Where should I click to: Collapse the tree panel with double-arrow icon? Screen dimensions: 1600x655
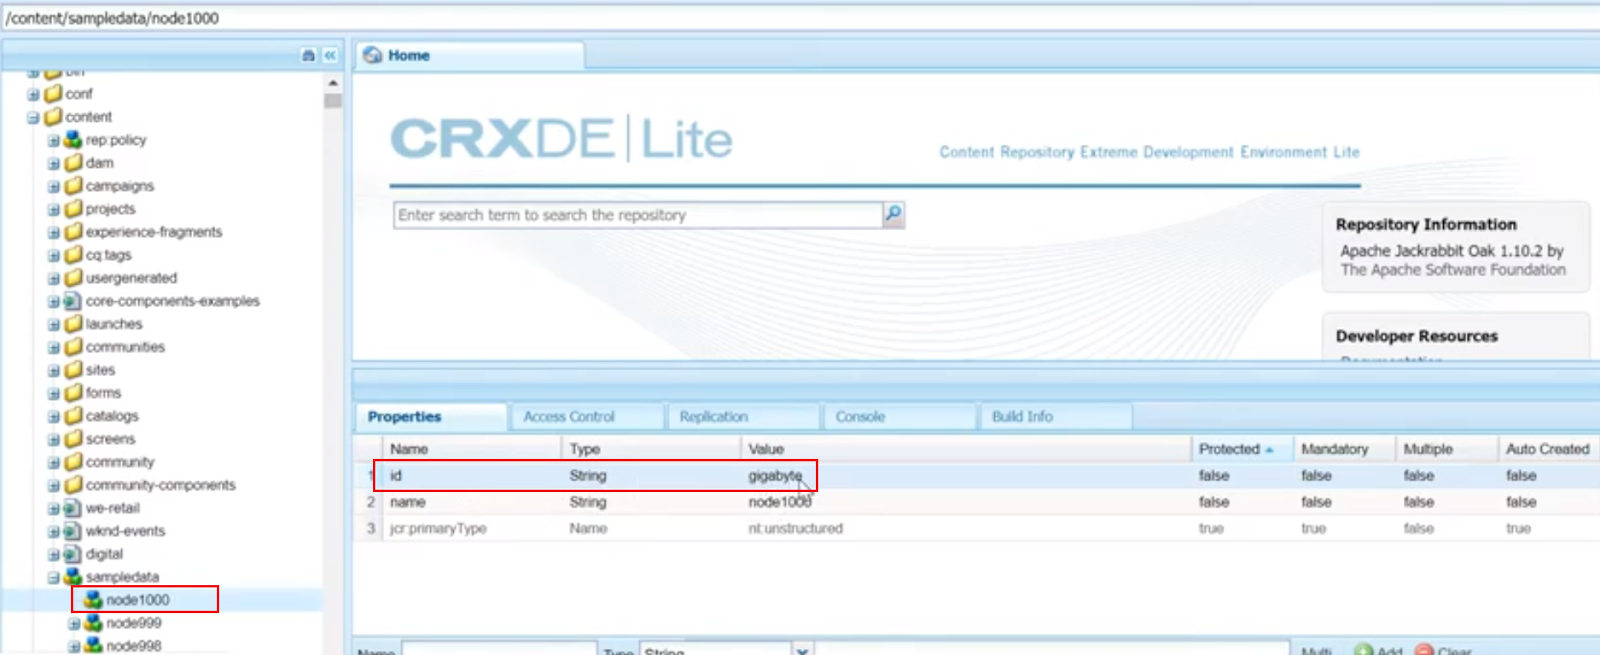pyautogui.click(x=330, y=55)
